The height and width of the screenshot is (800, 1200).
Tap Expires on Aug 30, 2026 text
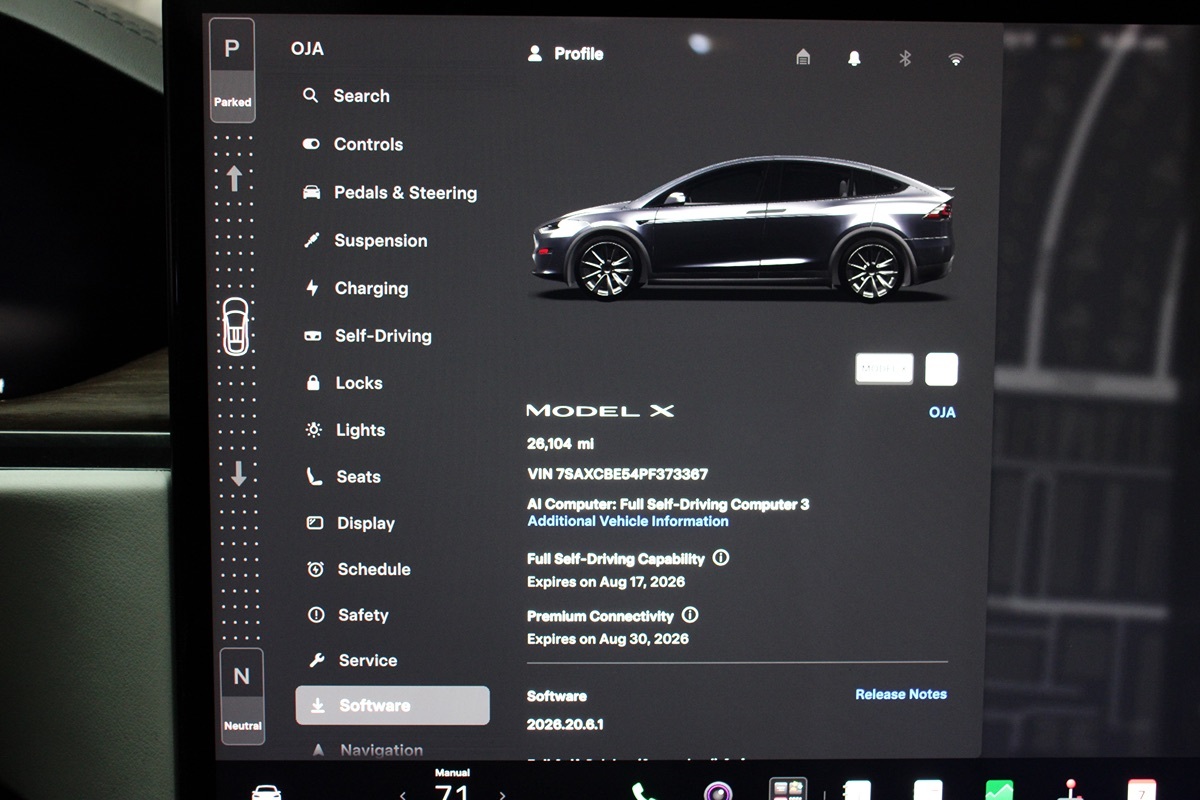point(608,638)
